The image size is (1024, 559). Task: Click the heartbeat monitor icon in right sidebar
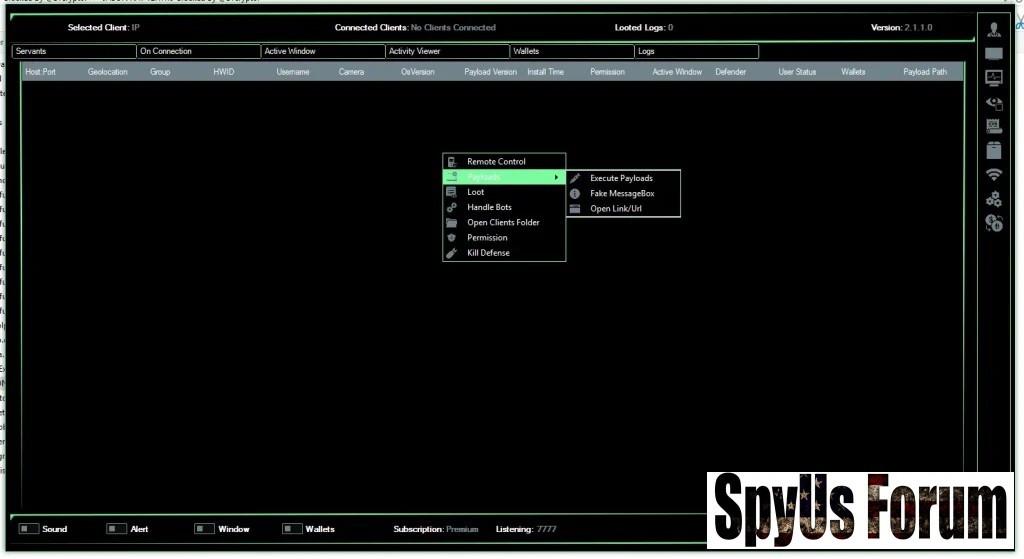[x=993, y=77]
